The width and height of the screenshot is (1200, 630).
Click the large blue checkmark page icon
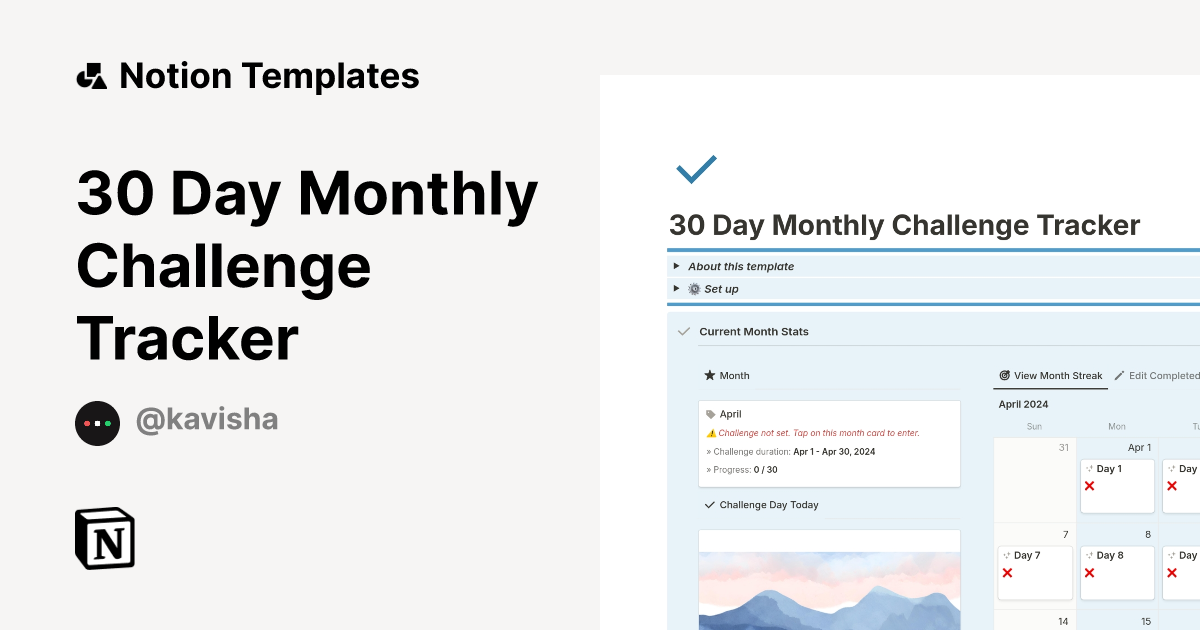coord(696,169)
